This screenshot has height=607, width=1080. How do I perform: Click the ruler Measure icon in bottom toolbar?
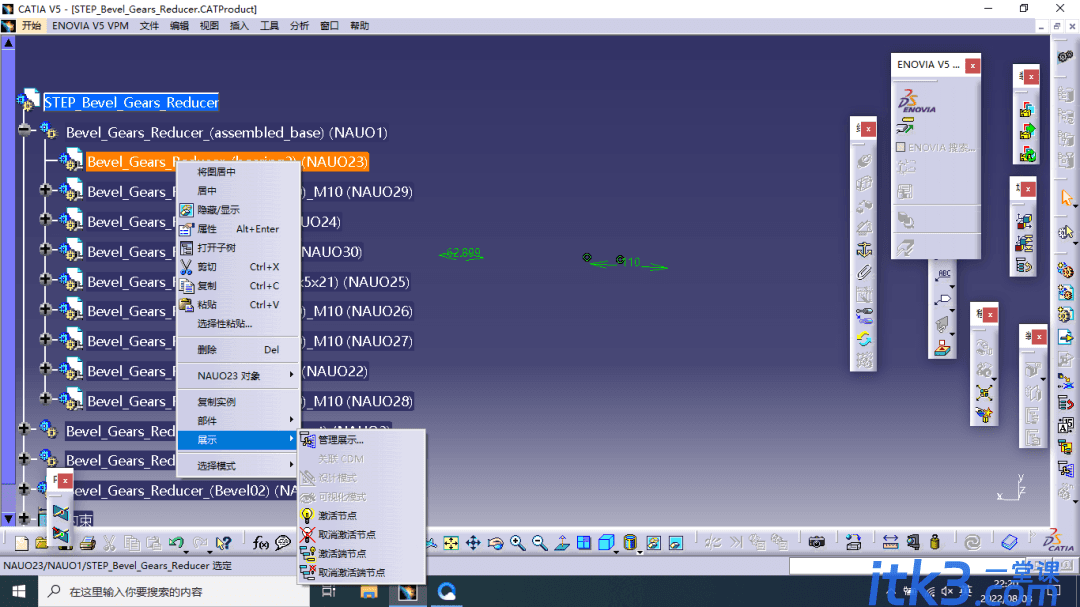point(890,544)
